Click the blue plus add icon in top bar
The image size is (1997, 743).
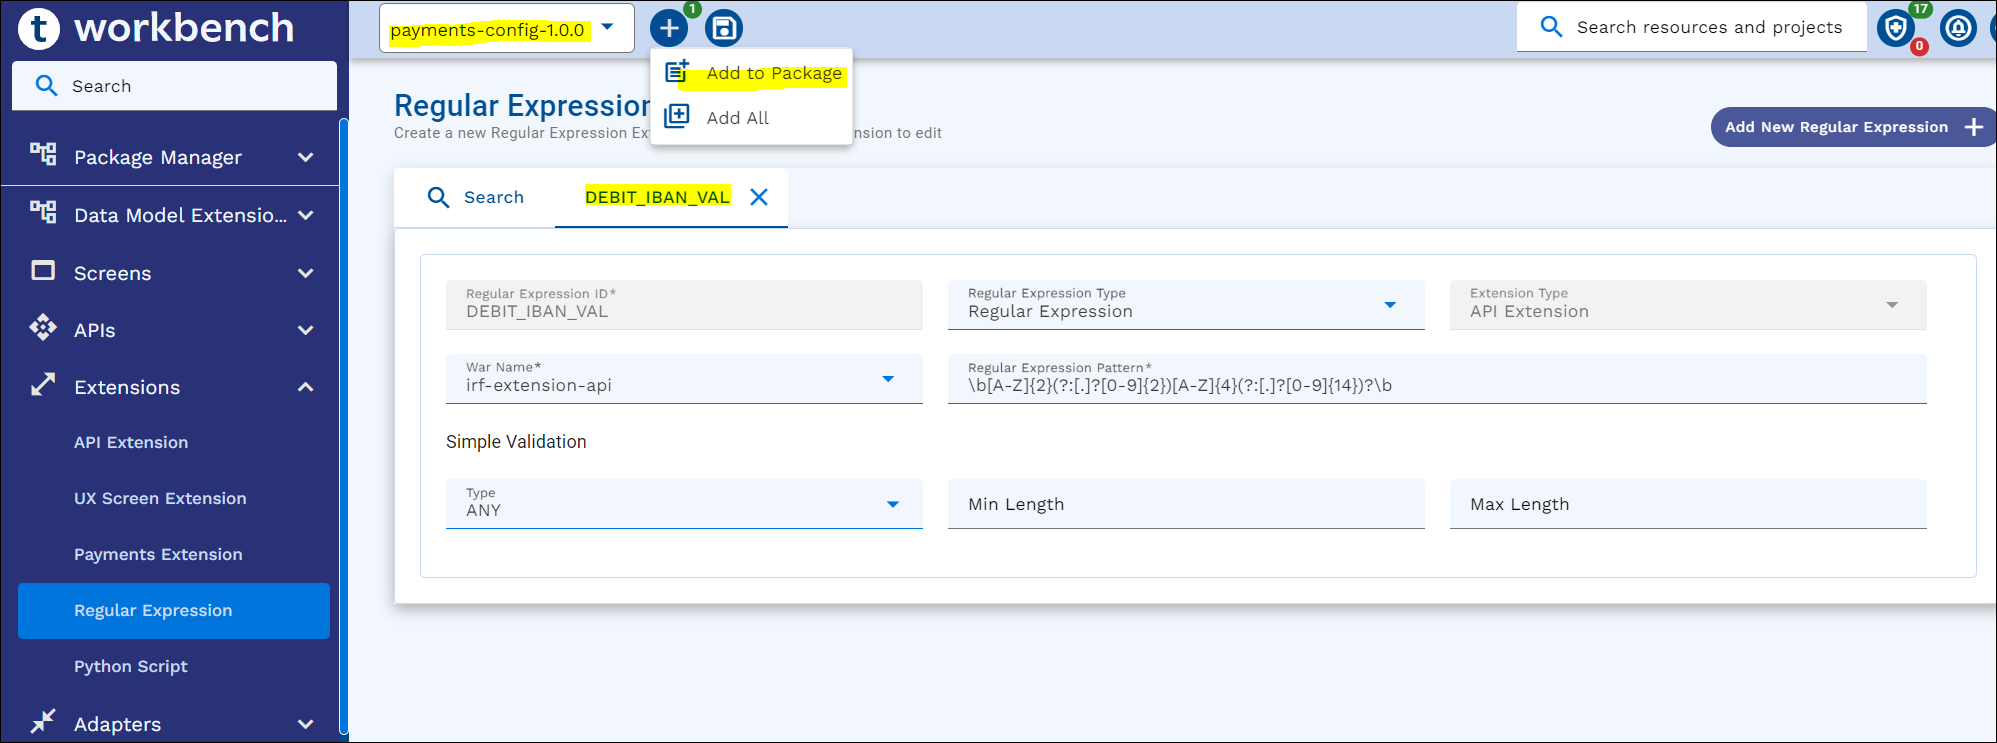[x=669, y=28]
